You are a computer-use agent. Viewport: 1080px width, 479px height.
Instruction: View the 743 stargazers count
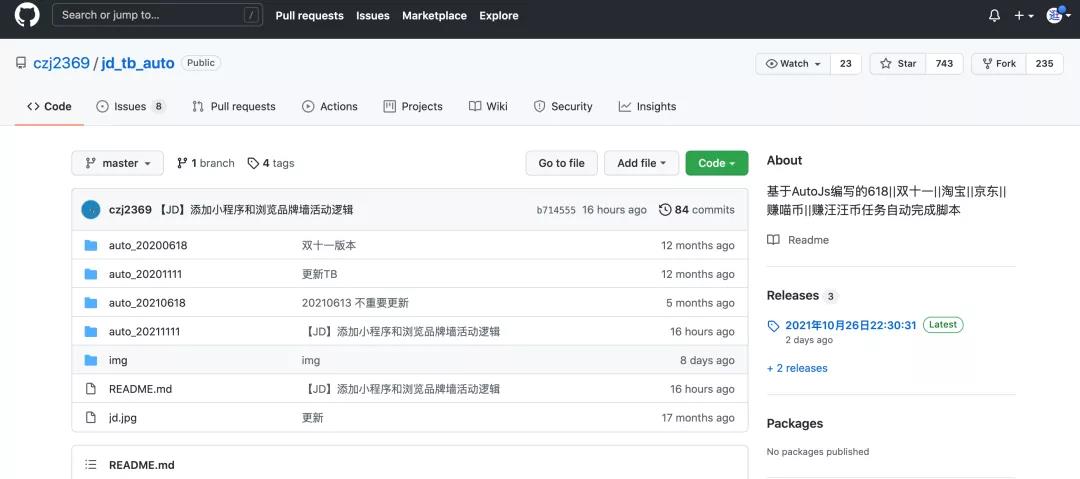click(x=944, y=63)
